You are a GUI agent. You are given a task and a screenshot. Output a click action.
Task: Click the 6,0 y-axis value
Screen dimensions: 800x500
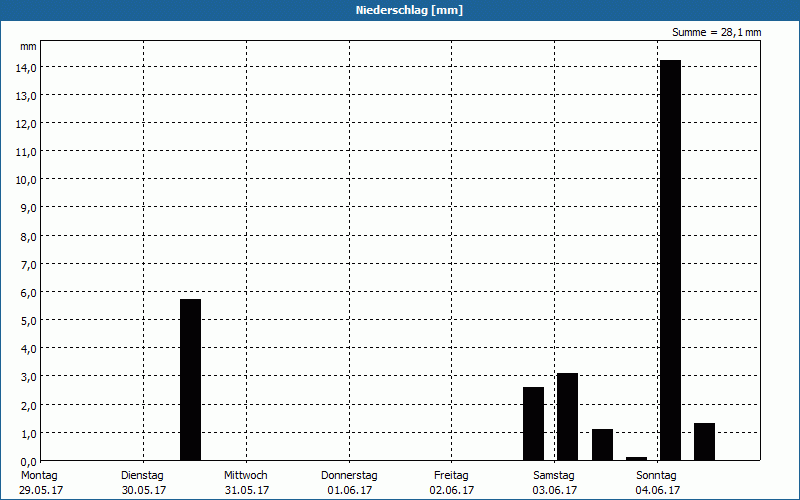pos(28,293)
